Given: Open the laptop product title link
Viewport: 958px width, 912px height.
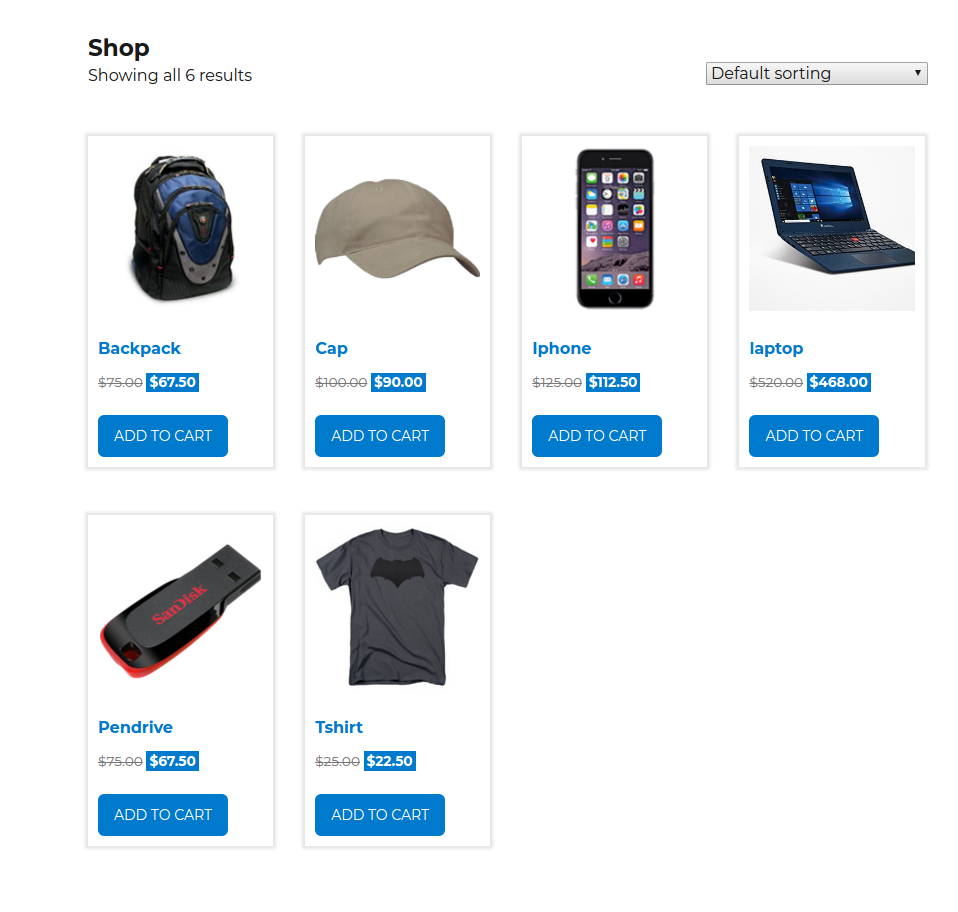Looking at the screenshot, I should [776, 348].
